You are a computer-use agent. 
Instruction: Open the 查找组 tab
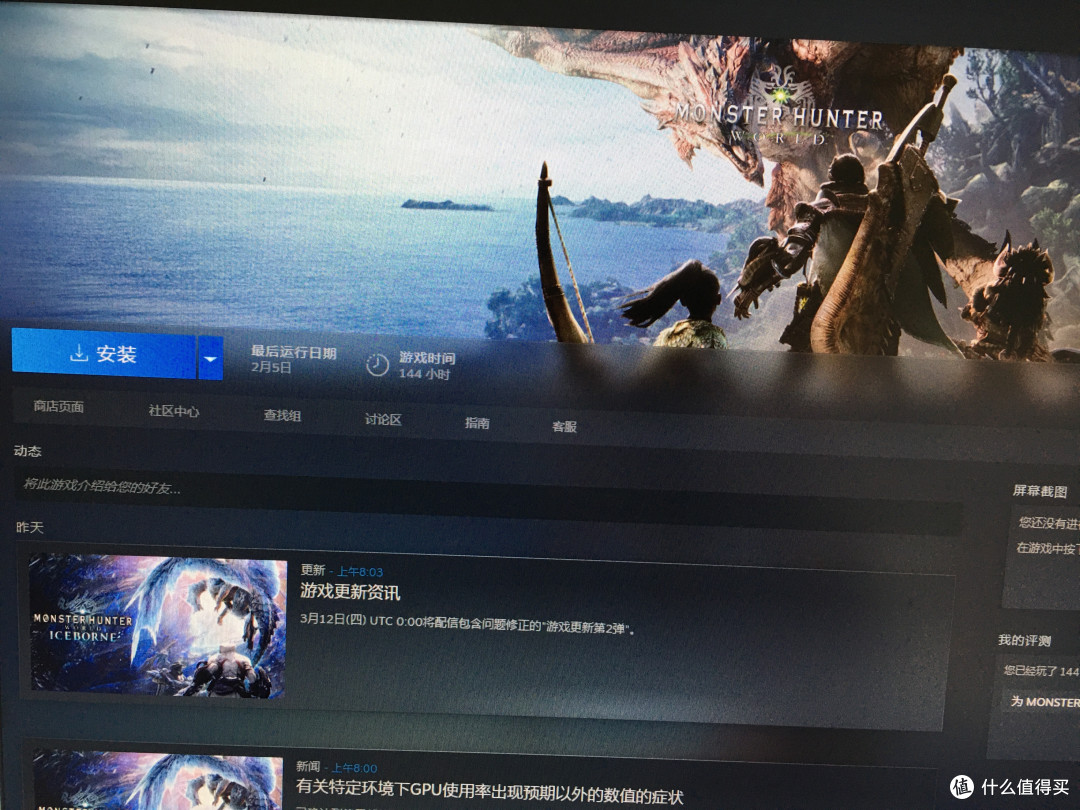(x=282, y=415)
